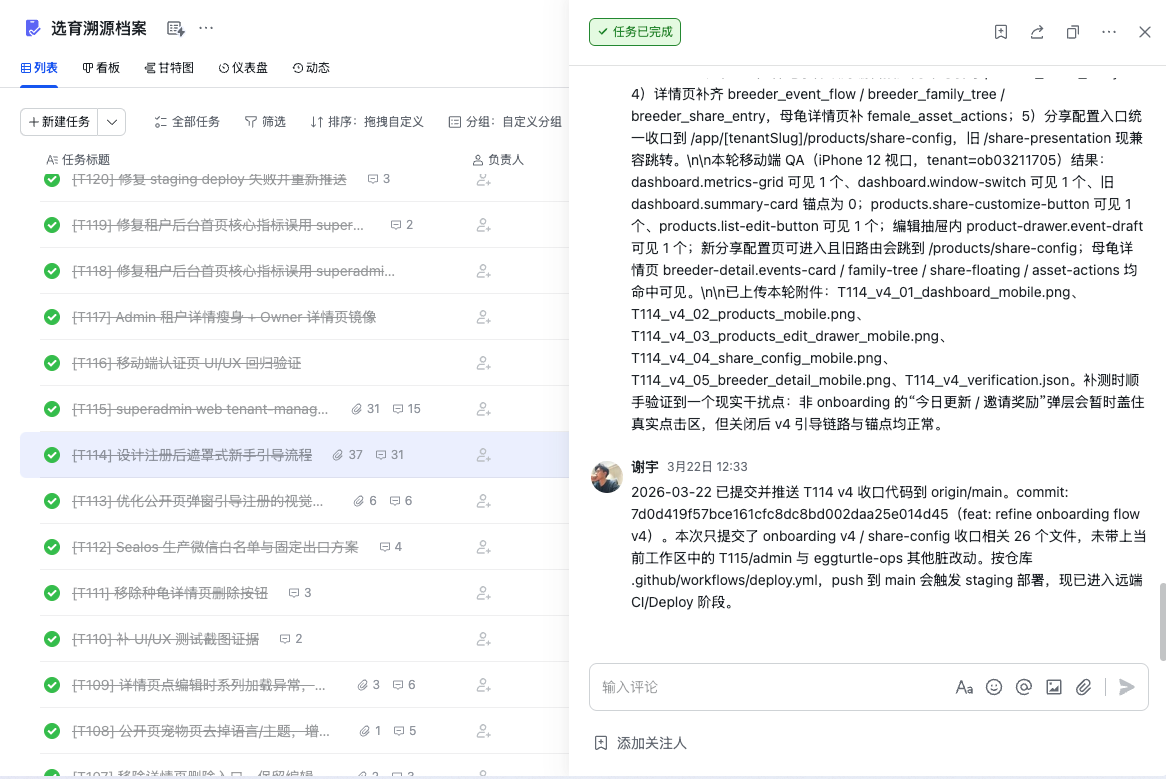Open the more options ellipsis beside project title
The height and width of the screenshot is (779, 1166).
[x=206, y=28]
